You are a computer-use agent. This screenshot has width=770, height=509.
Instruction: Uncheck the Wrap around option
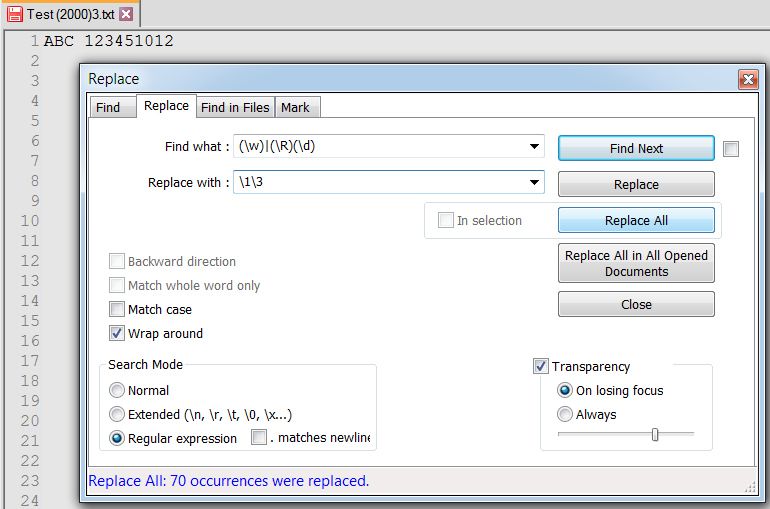point(117,334)
